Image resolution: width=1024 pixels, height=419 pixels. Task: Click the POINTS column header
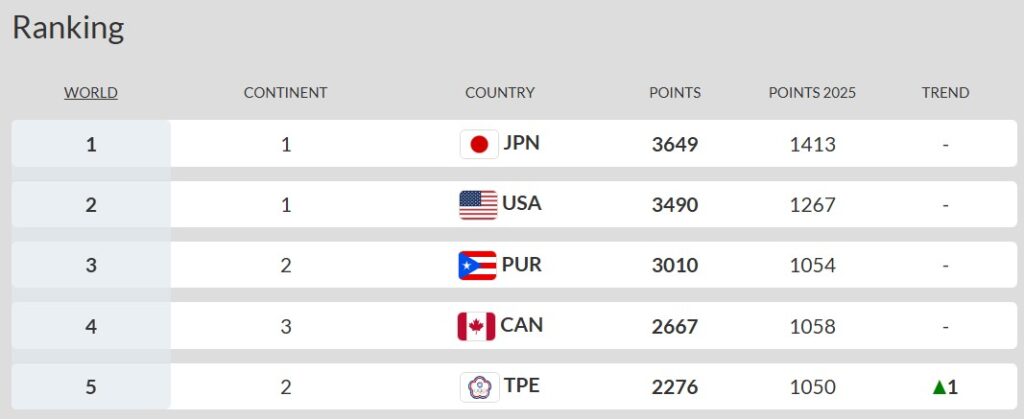[x=675, y=93]
